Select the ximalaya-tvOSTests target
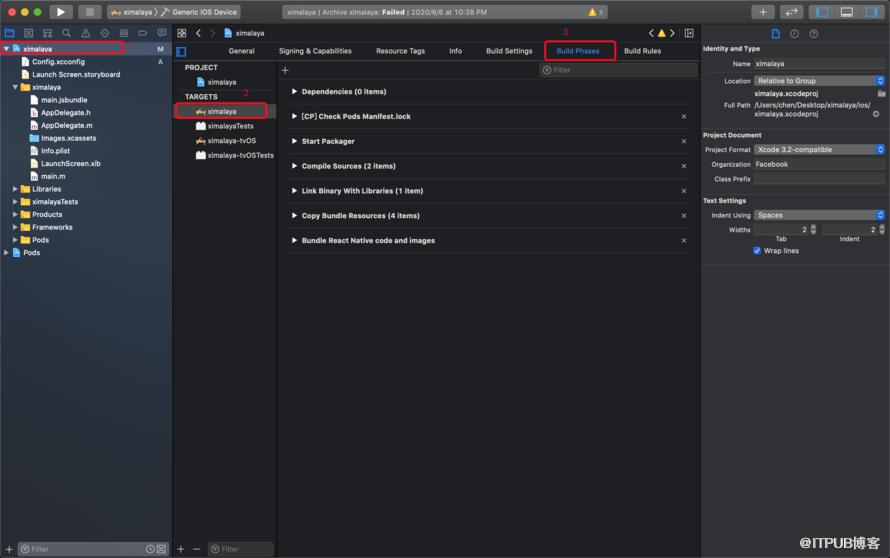Screen dimensions: 890x558 click(234, 155)
